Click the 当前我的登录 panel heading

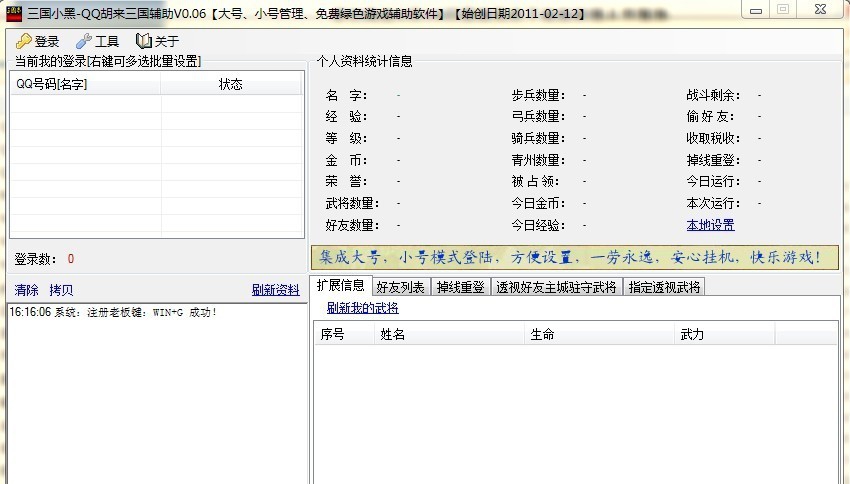[x=108, y=61]
